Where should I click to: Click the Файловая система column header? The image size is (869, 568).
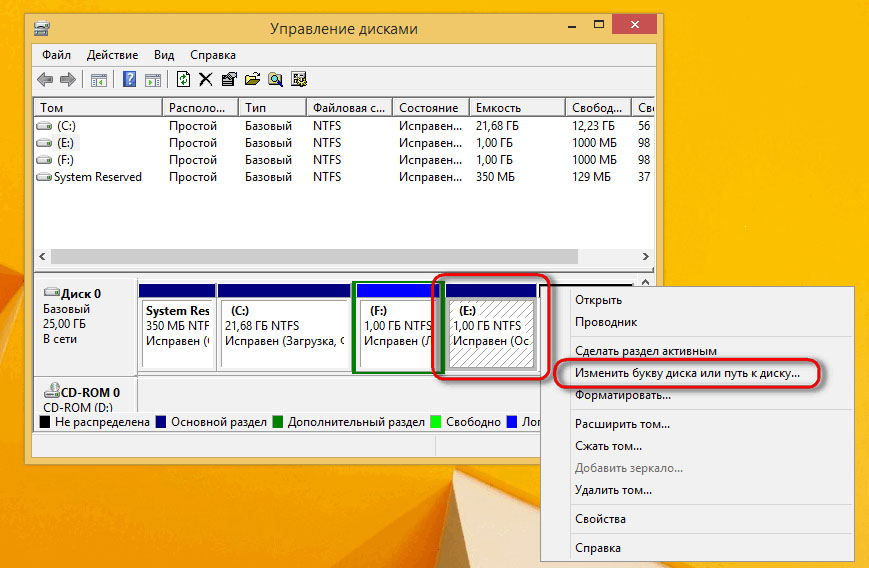pos(348,108)
